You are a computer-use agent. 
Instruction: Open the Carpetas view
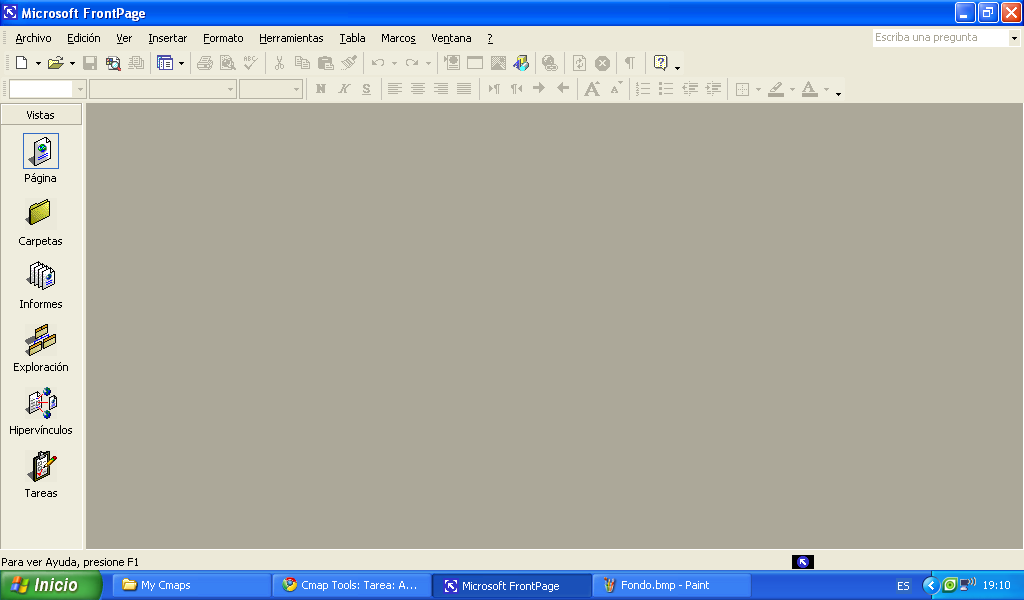point(40,222)
